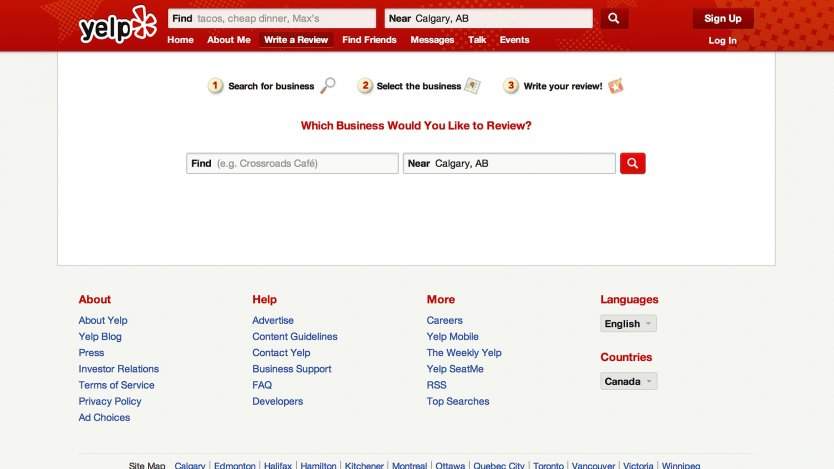Image resolution: width=834 pixels, height=469 pixels.
Task: Open Write a Review nav tab
Action: click(x=296, y=40)
